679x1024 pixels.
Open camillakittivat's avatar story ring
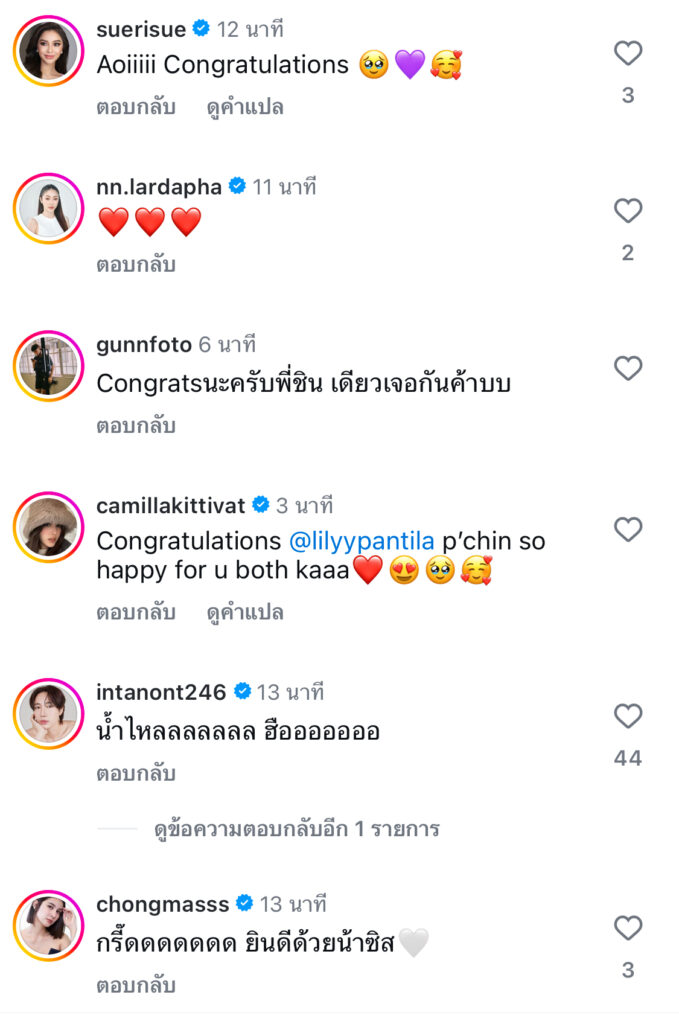(48, 526)
